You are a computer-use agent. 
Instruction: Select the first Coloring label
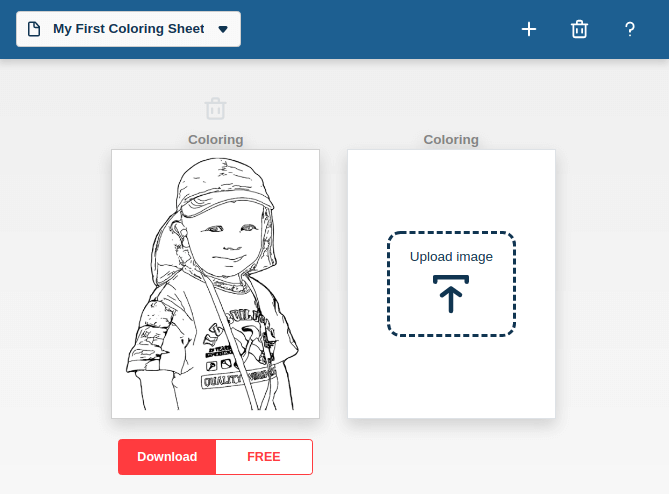coord(215,139)
